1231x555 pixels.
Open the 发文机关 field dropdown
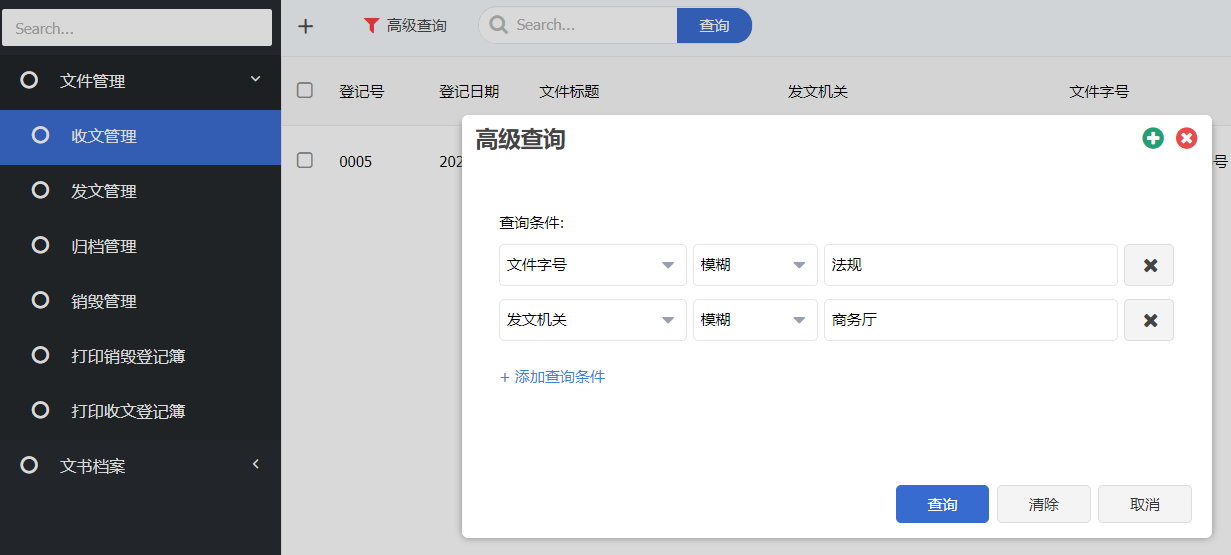point(593,320)
